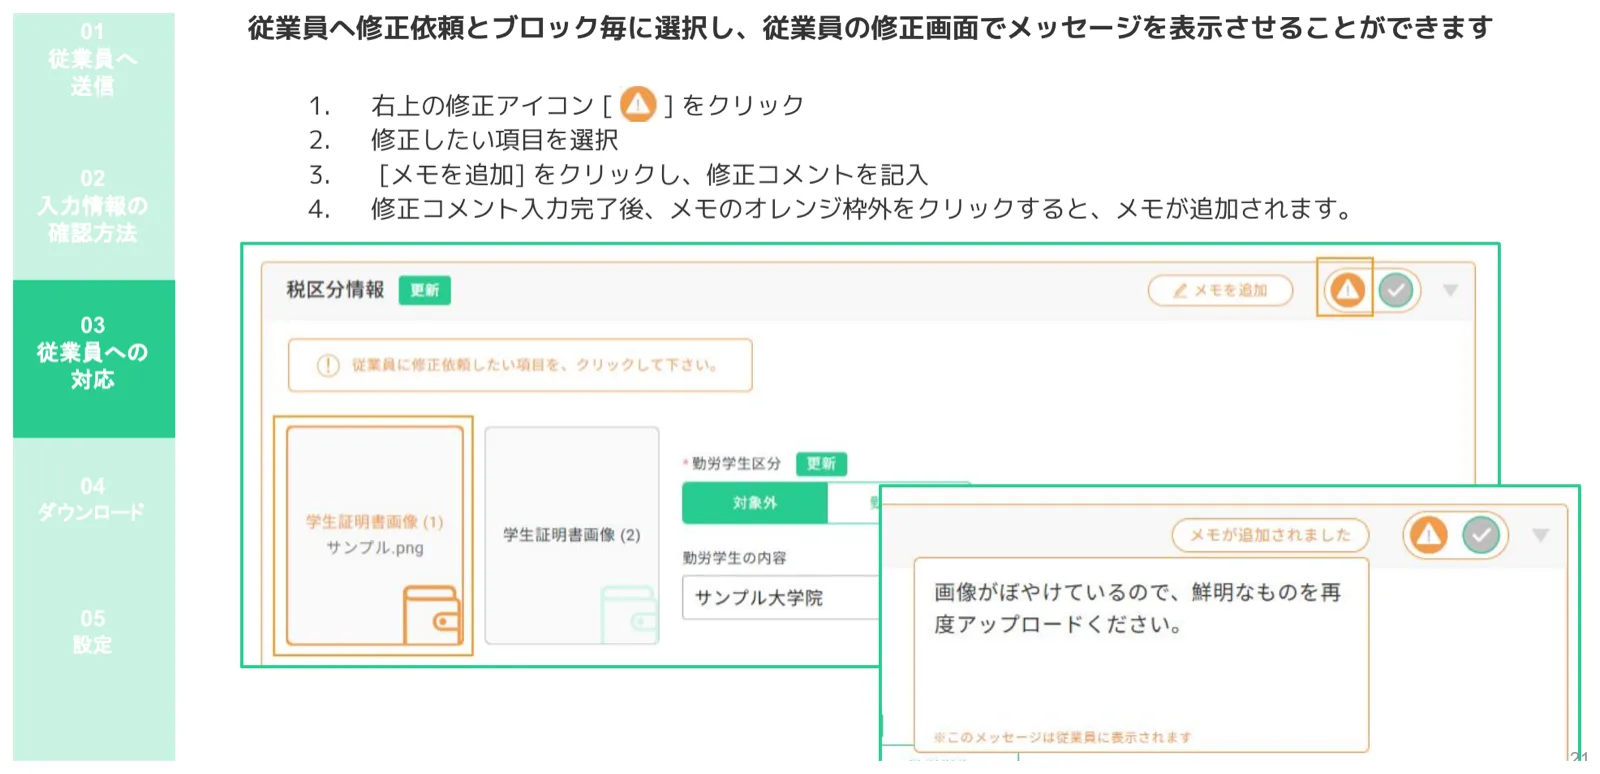The image size is (1600, 774).
Task: Open step 02 入力情報の確認方法 in sidebar
Action: tap(93, 206)
